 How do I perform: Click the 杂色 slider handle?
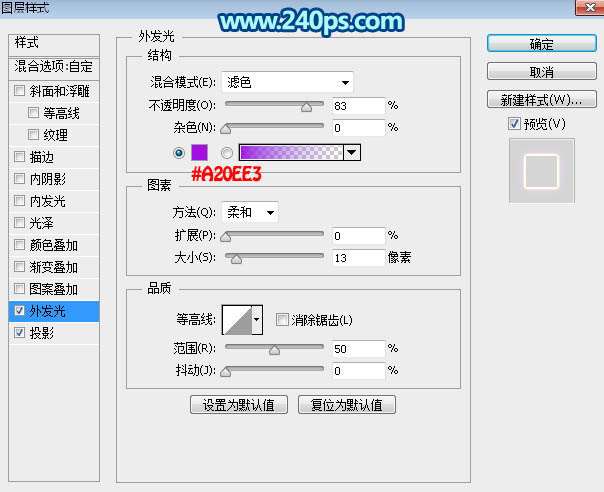(x=226, y=129)
